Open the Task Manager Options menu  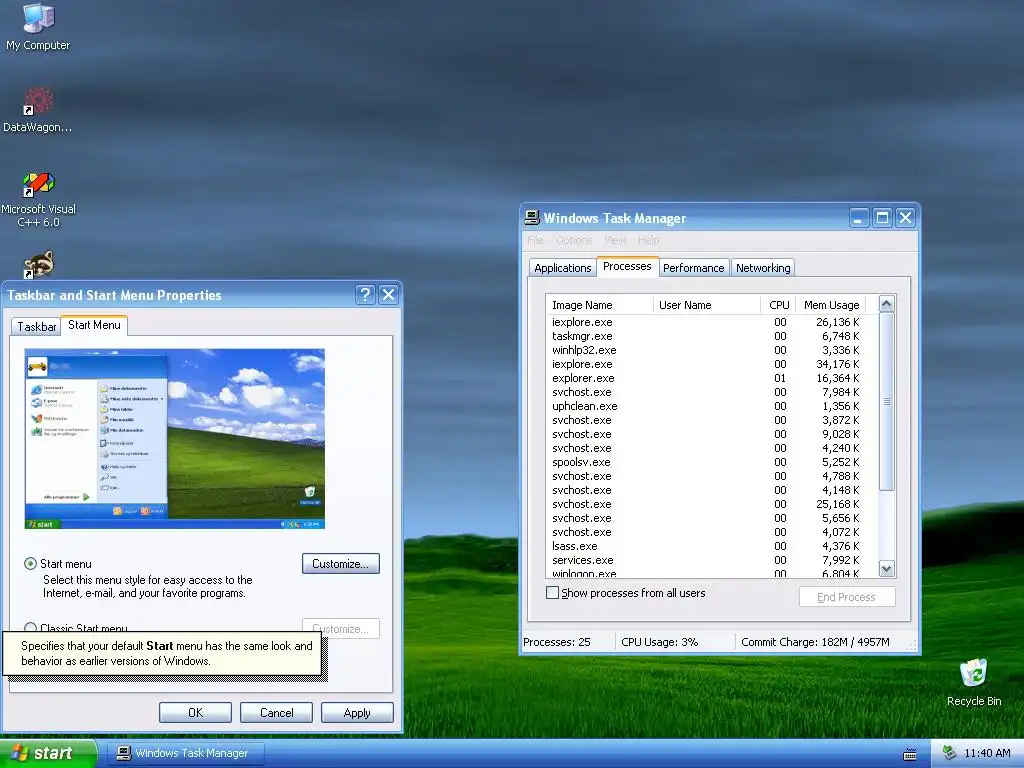[573, 240]
